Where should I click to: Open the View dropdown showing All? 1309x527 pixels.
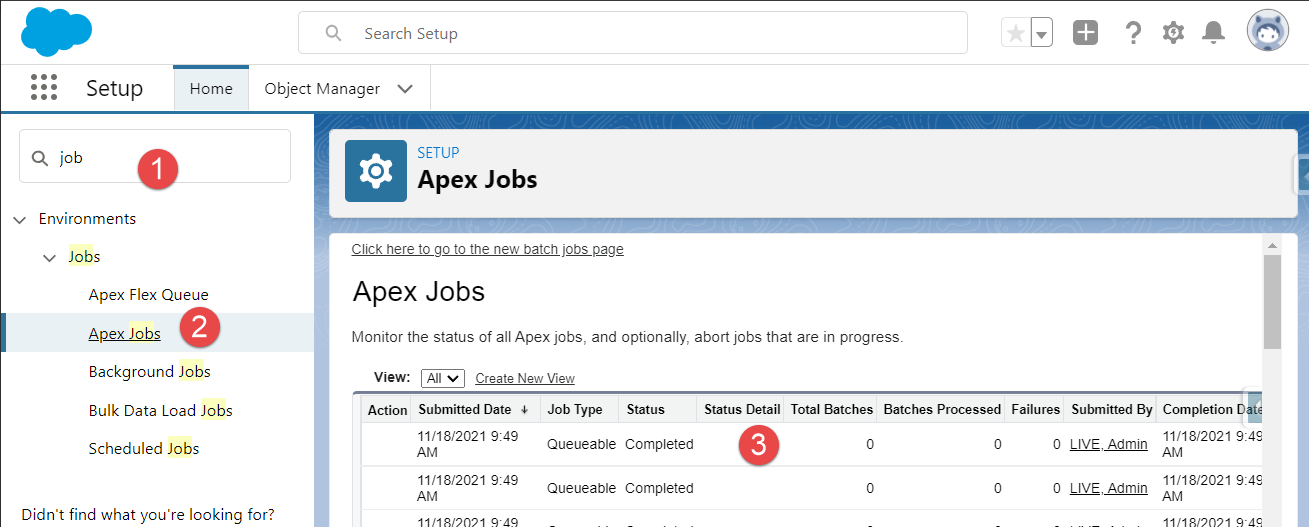[443, 378]
